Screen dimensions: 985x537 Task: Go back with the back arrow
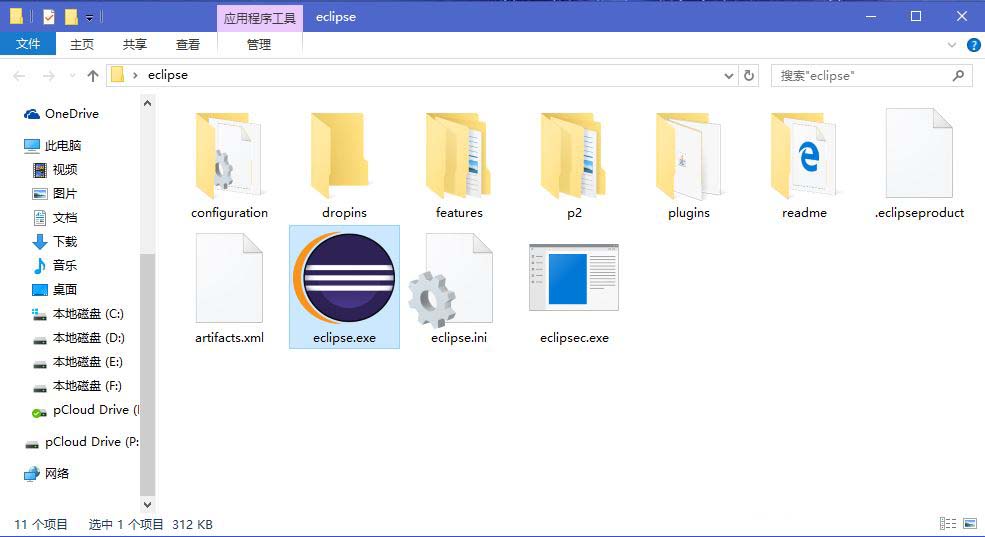click(x=19, y=76)
